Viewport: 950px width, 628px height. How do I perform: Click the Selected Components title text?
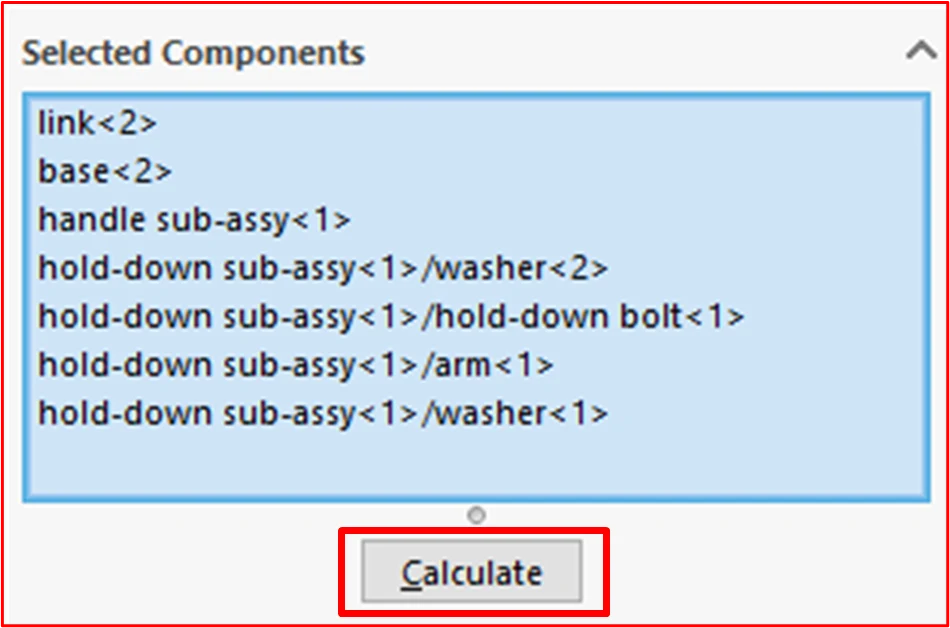(194, 52)
